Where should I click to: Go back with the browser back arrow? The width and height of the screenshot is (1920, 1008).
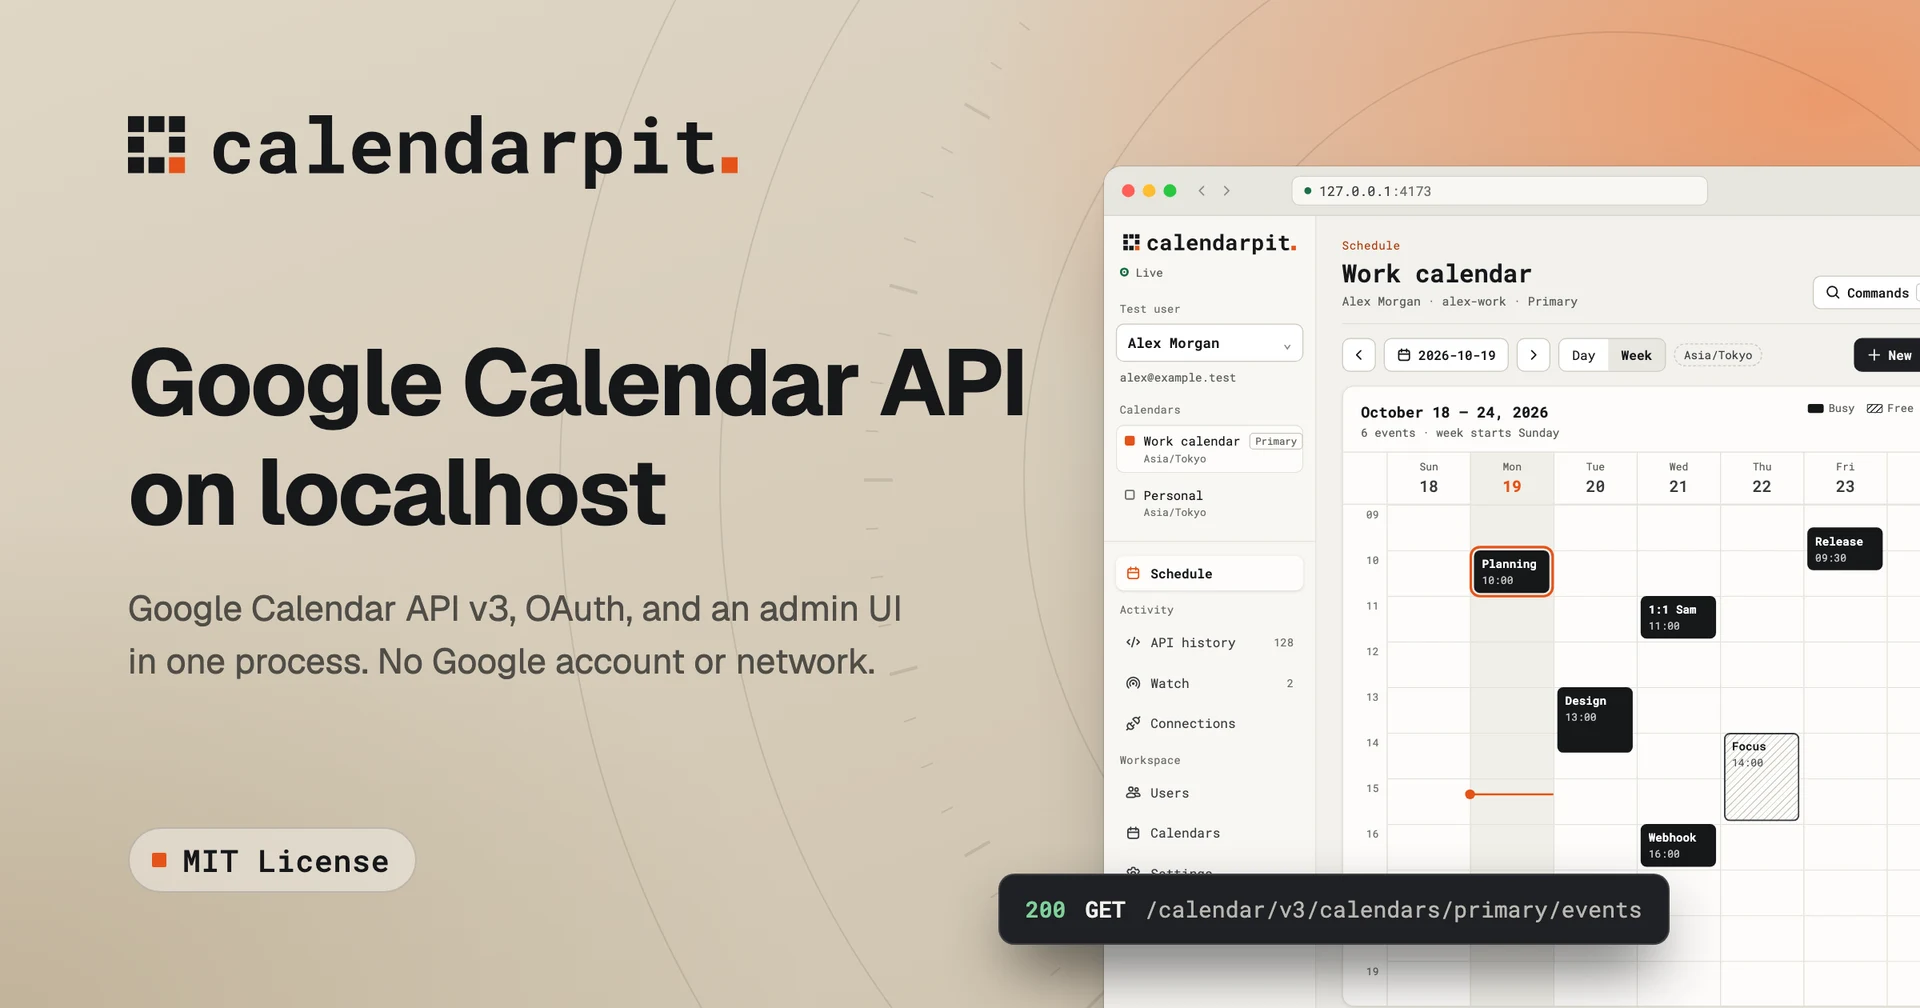pyautogui.click(x=1202, y=191)
